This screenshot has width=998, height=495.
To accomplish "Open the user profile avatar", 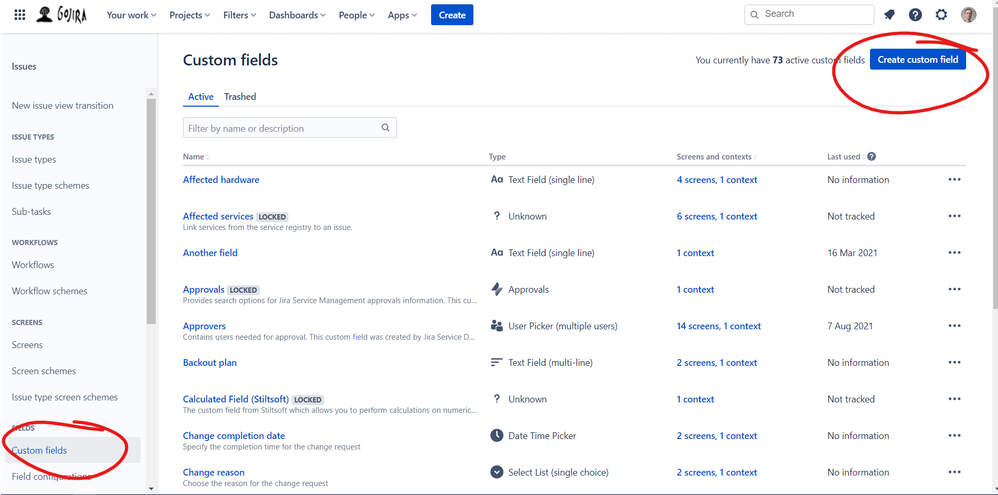I will (x=968, y=15).
